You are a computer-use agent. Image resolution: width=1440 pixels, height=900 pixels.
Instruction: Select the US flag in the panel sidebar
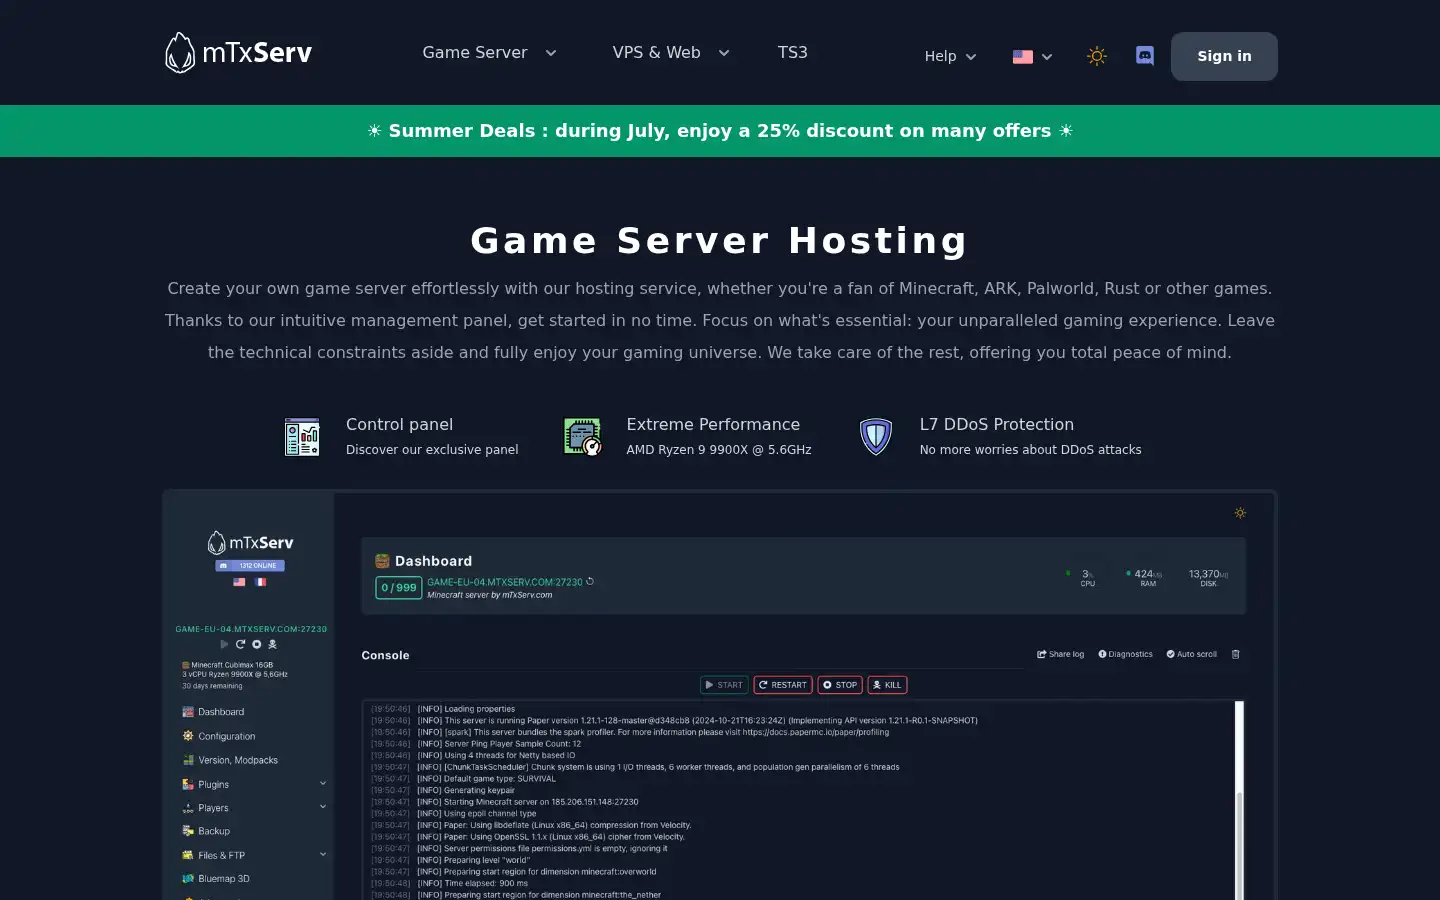pyautogui.click(x=239, y=582)
